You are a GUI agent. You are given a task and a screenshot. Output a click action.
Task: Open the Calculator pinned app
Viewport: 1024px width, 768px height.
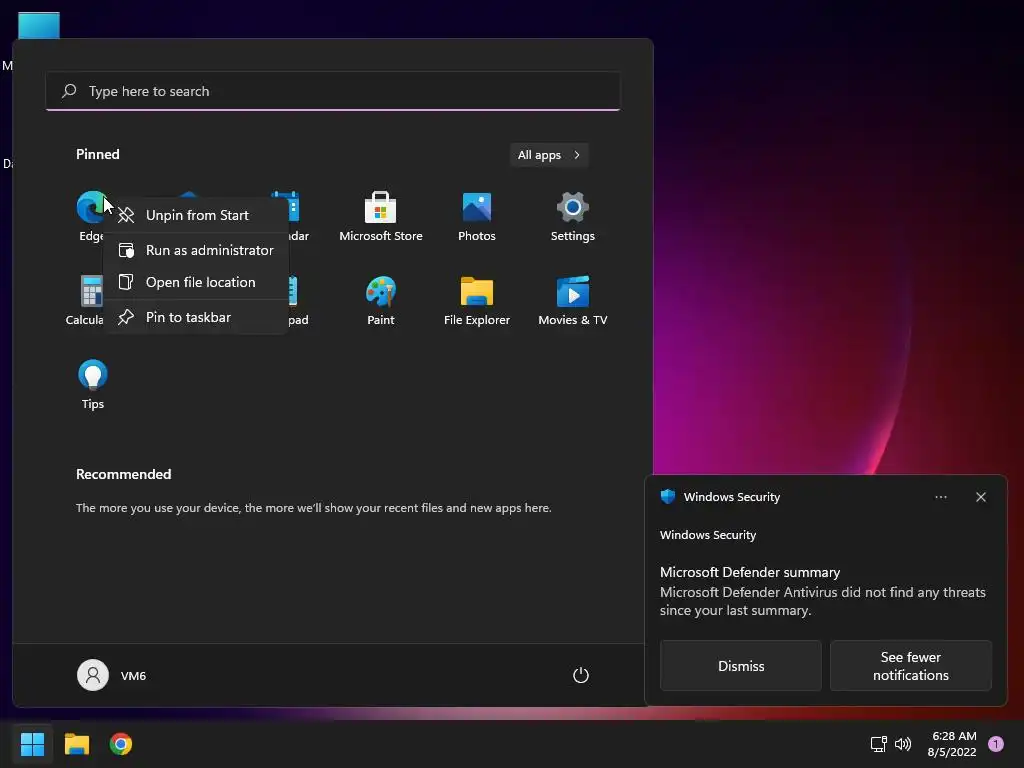pyautogui.click(x=86, y=300)
